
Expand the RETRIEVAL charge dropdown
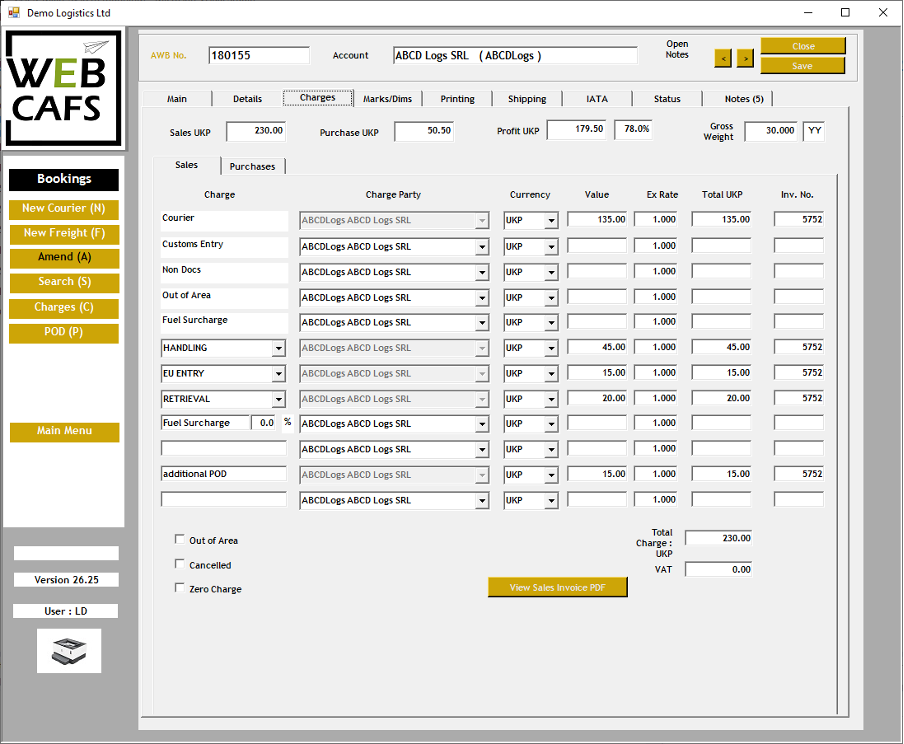(x=277, y=399)
